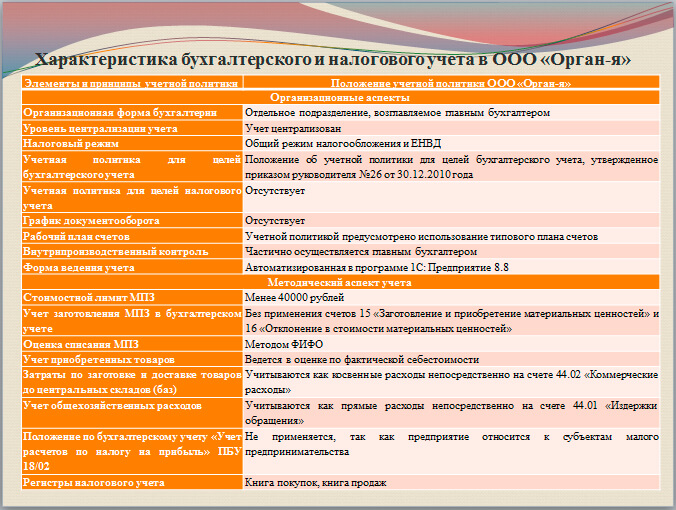Select value 'Книга покупок, книга продаж'
Image resolution: width=676 pixels, height=510 pixels.
coord(316,482)
